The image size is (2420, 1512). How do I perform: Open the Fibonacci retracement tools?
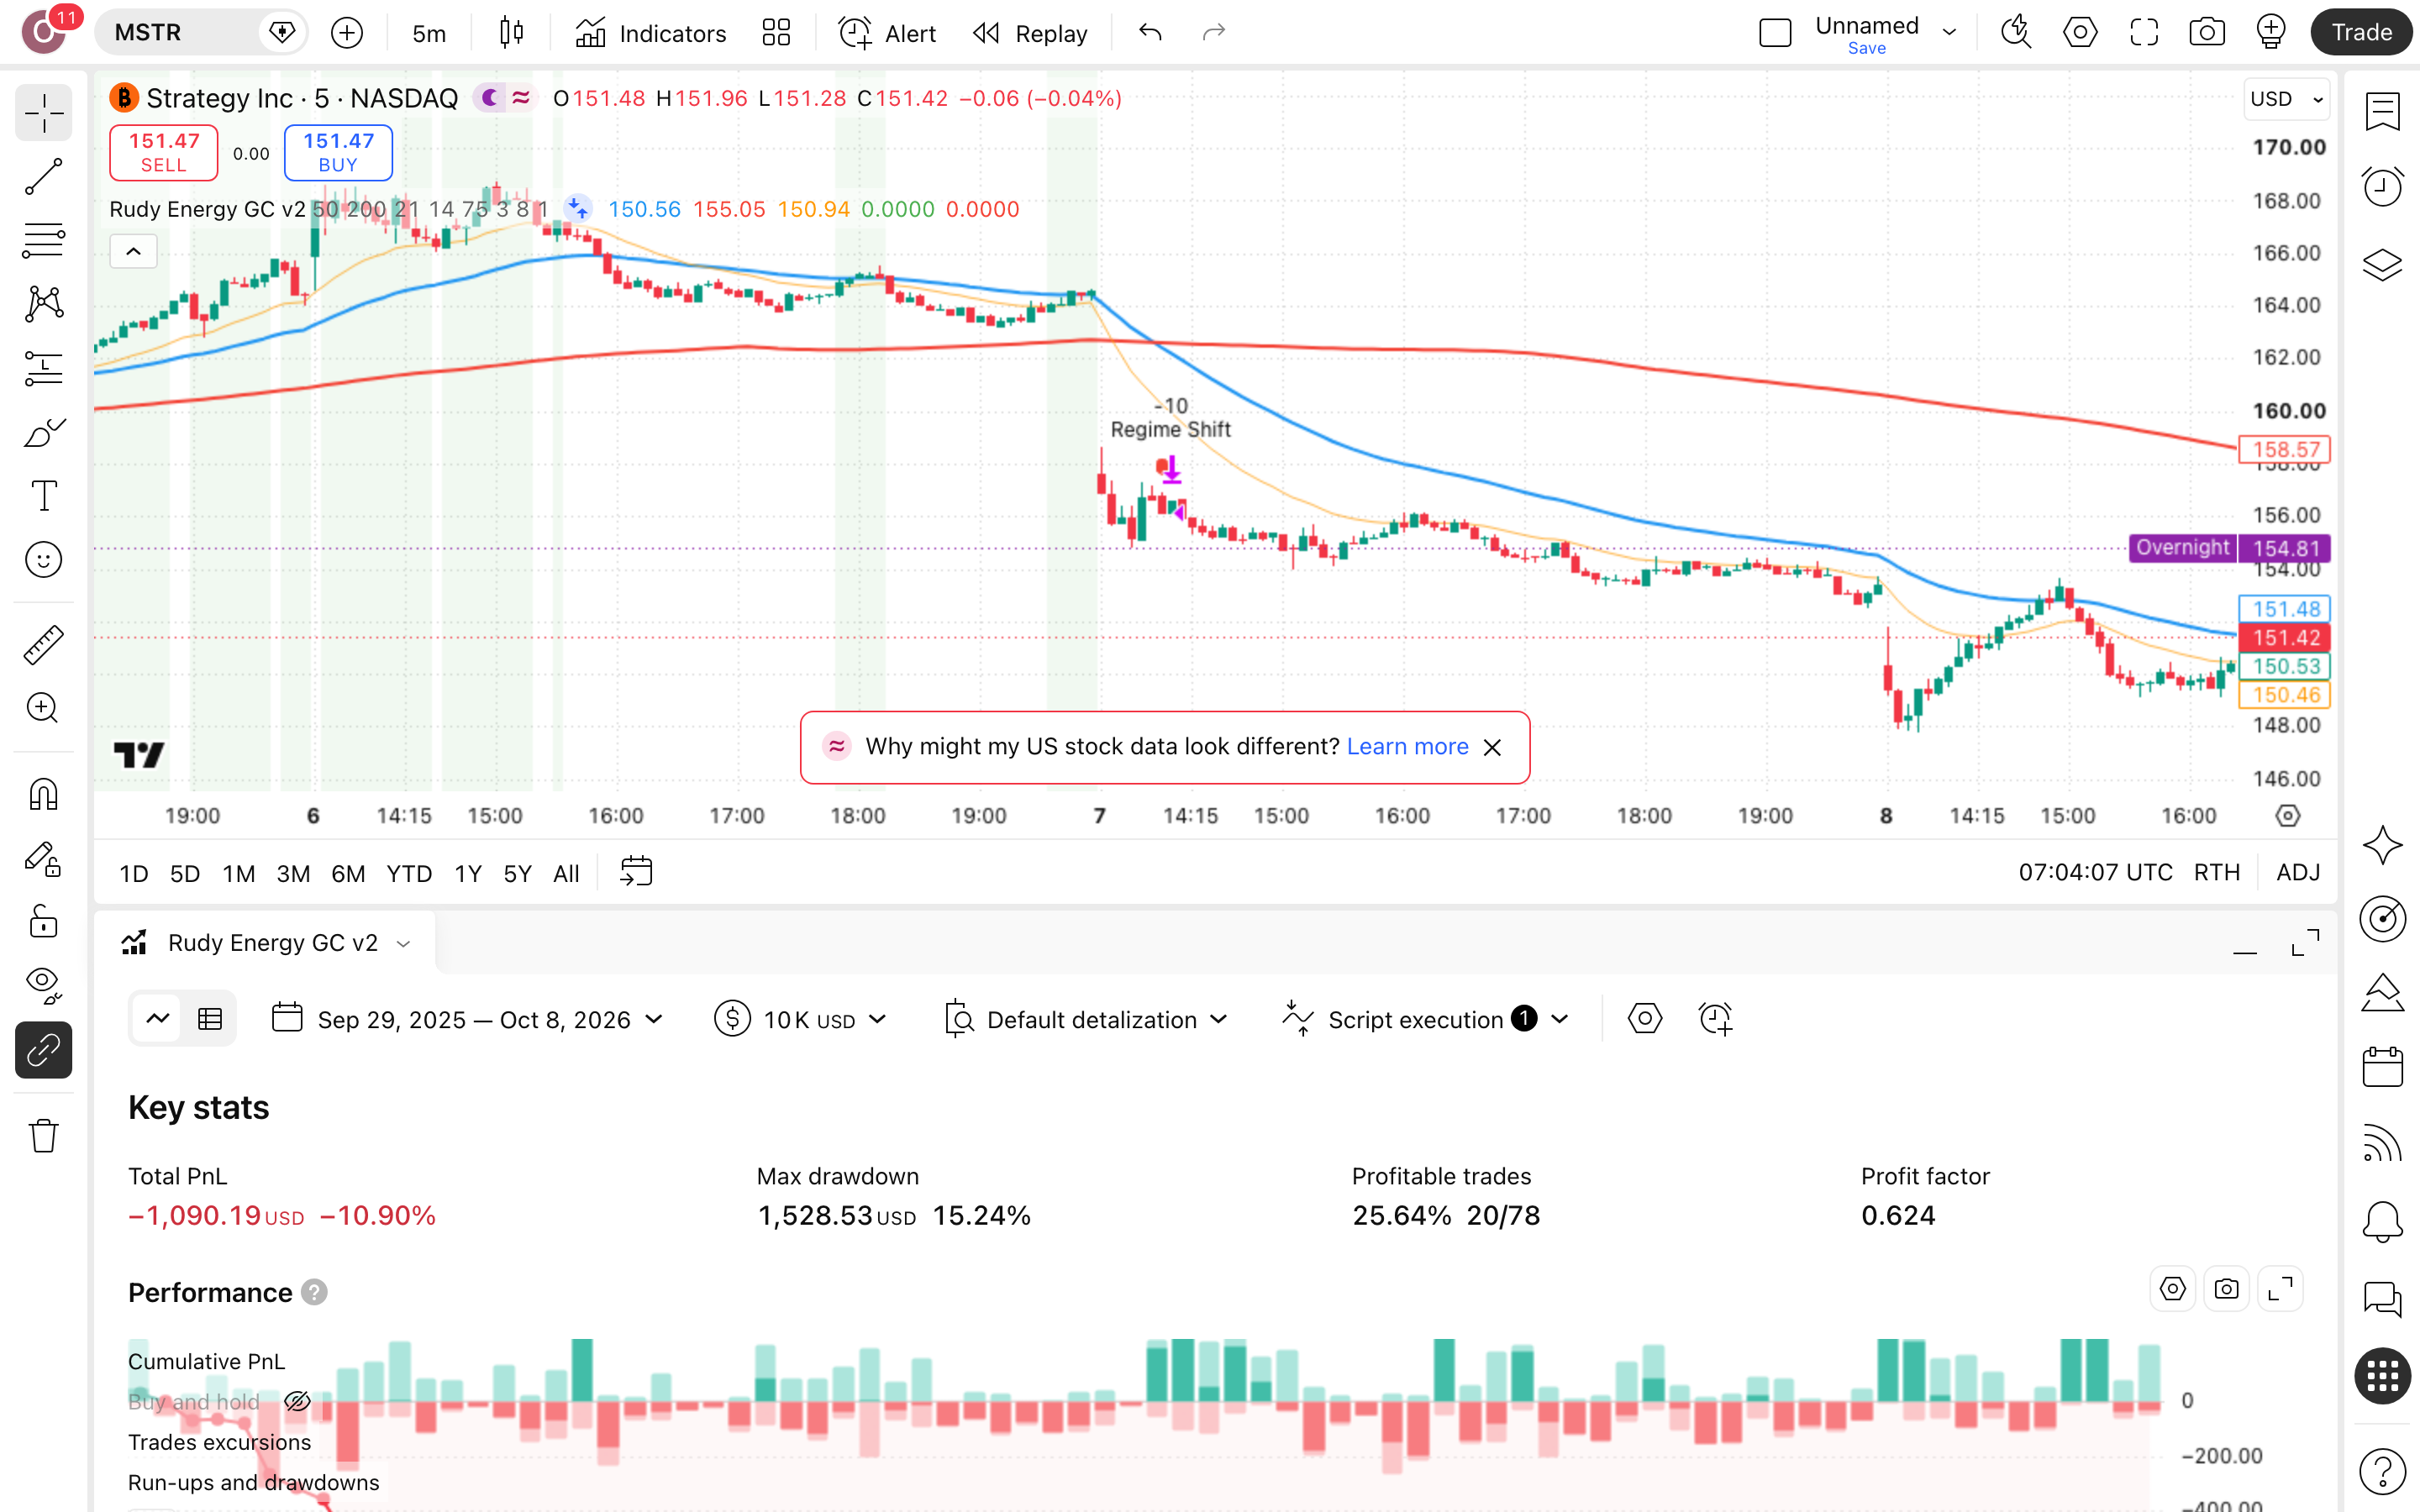[43, 241]
